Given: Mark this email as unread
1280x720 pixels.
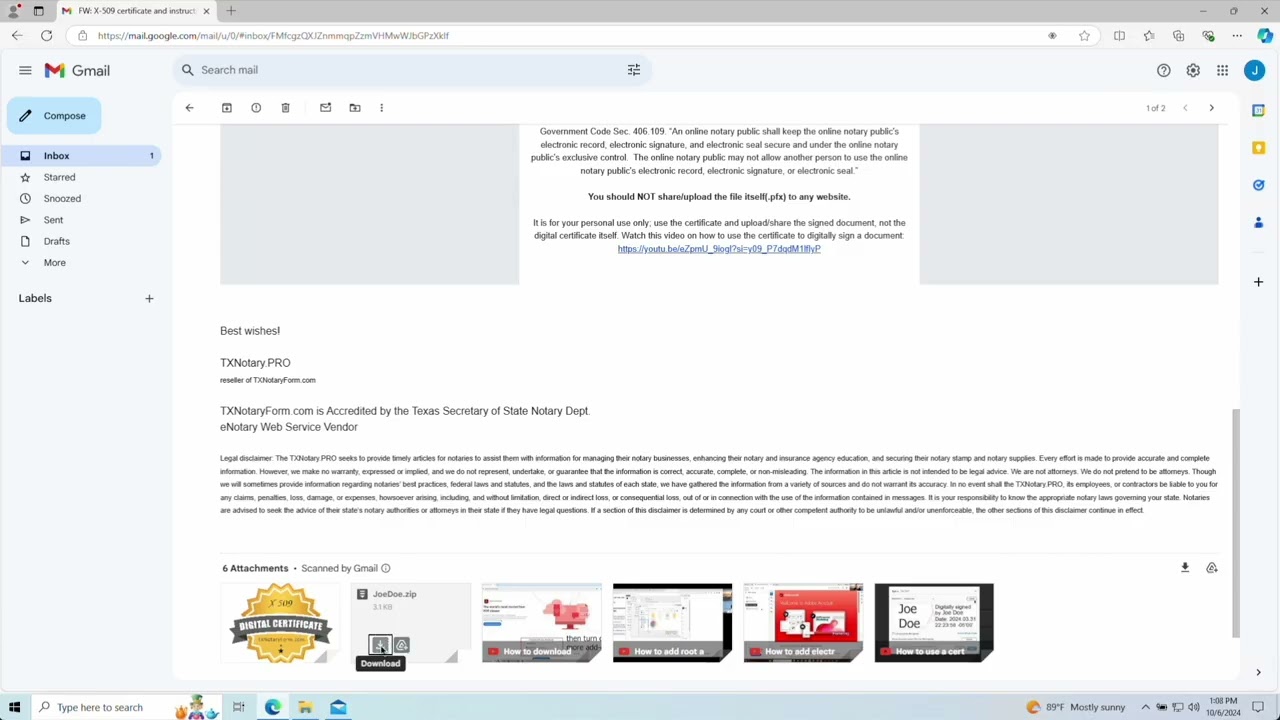Looking at the screenshot, I should 325,108.
